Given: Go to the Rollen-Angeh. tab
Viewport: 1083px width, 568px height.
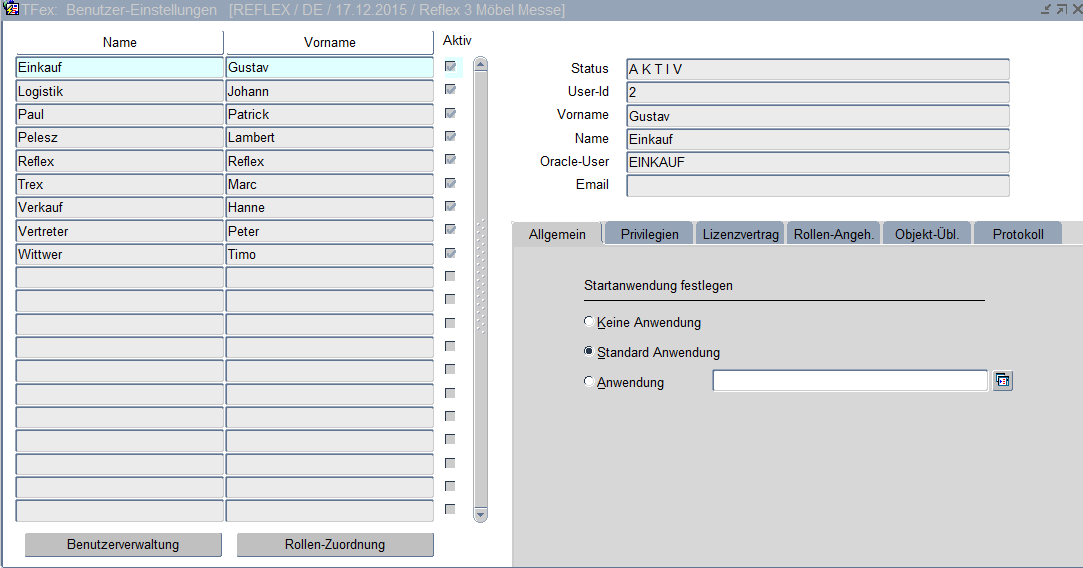Looking at the screenshot, I should (x=834, y=234).
